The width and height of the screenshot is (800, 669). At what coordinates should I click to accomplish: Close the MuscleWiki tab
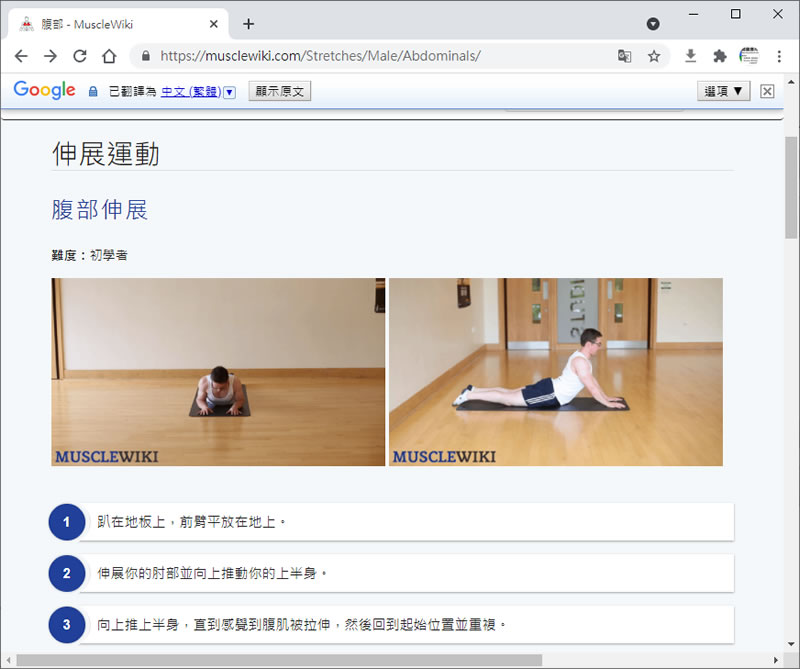coord(214,24)
